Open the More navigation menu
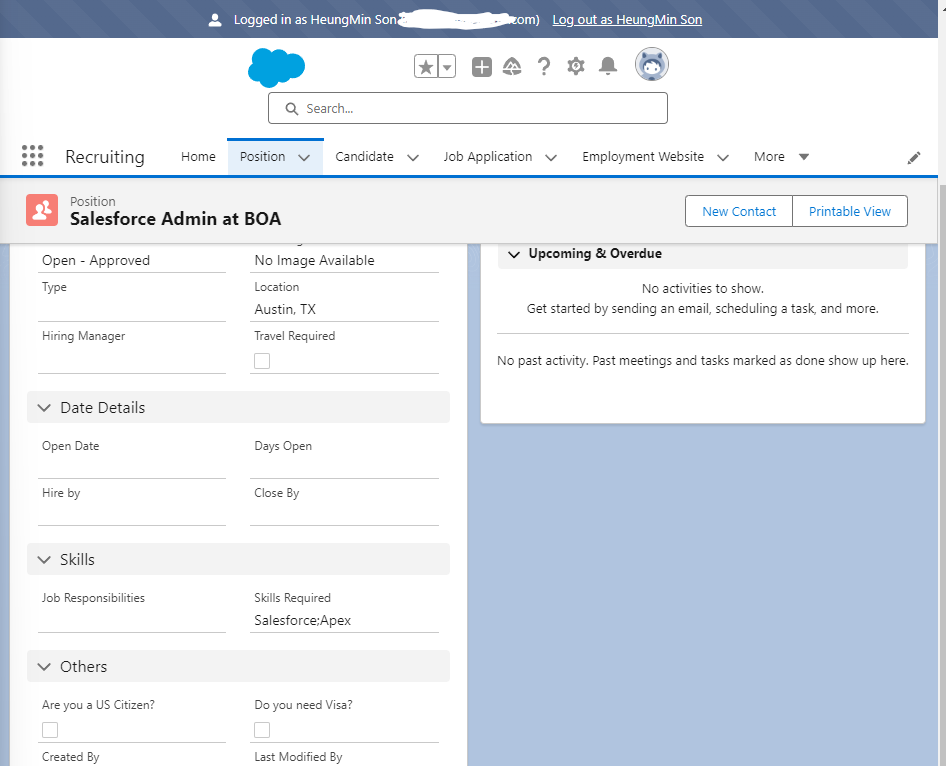This screenshot has width=946, height=766. point(781,156)
